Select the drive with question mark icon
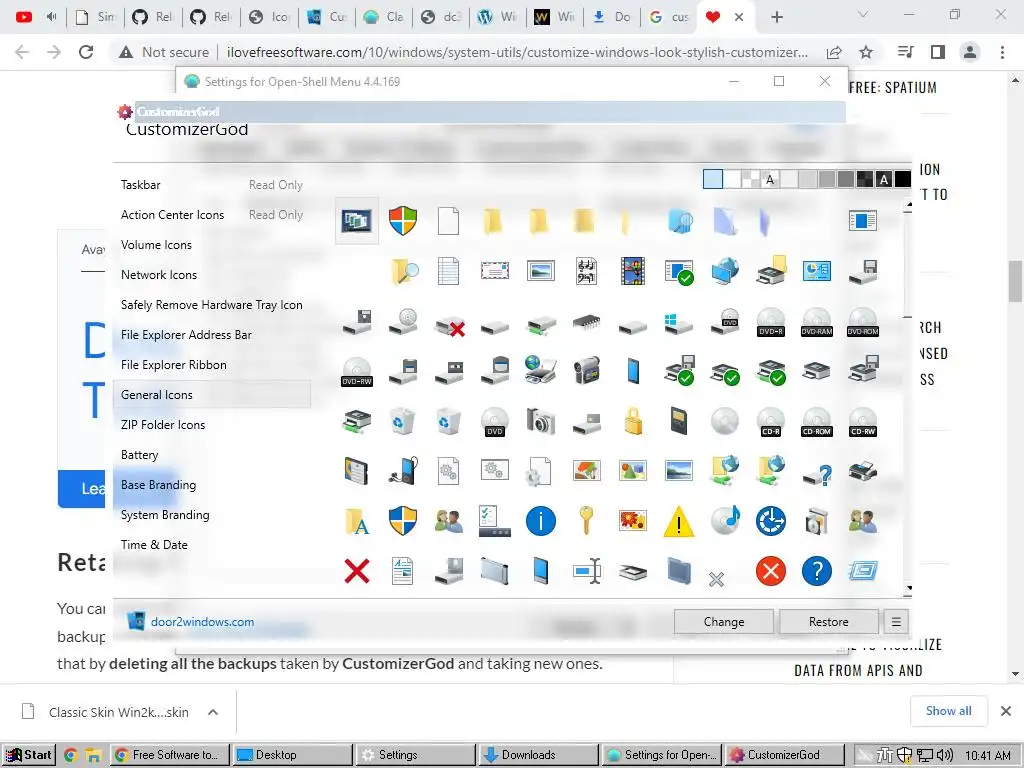Image resolution: width=1024 pixels, height=768 pixels. coord(817,475)
